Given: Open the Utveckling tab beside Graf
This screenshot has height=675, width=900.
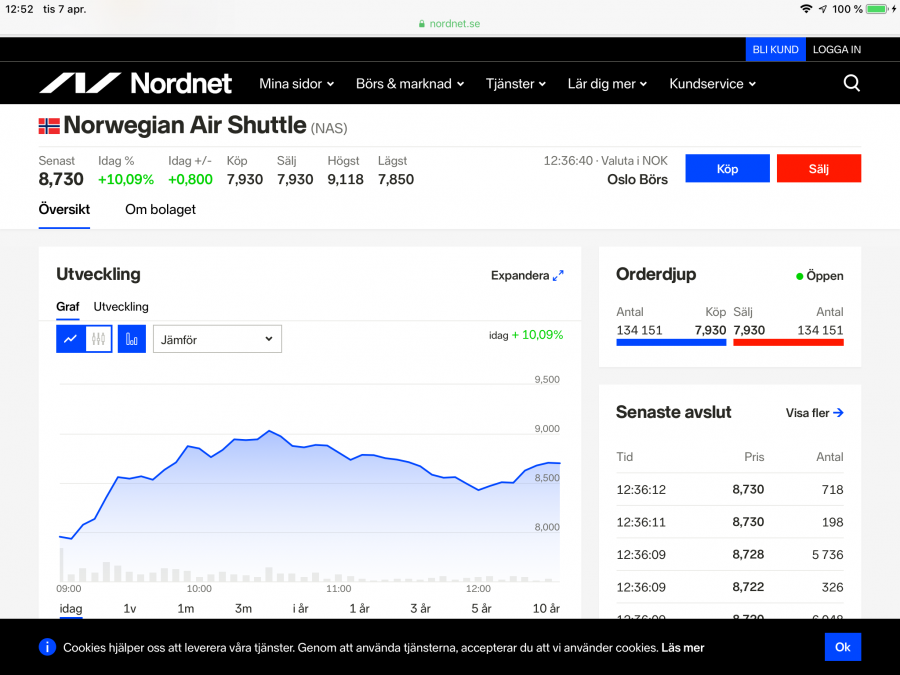Looking at the screenshot, I should pos(121,307).
